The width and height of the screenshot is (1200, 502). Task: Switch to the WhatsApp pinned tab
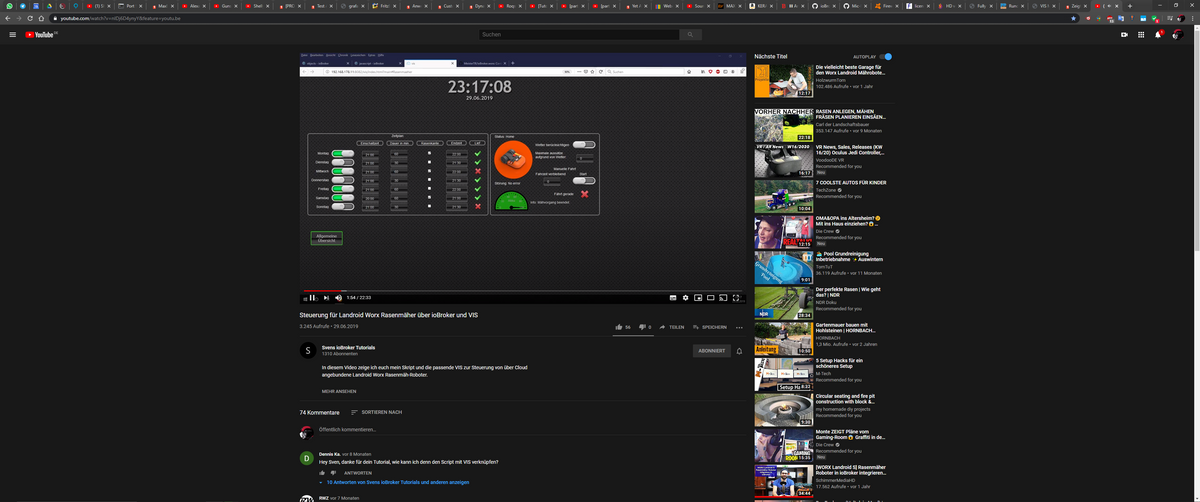click(8, 6)
